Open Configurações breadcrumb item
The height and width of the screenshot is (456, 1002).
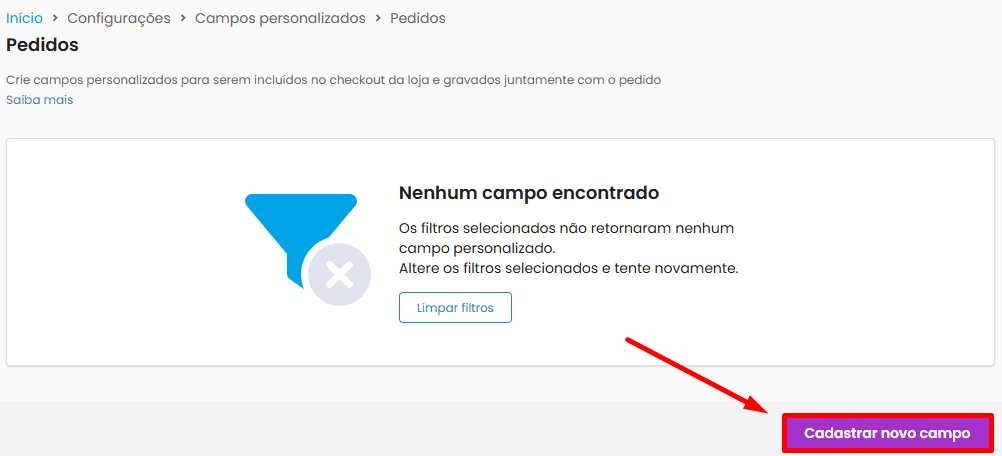point(119,19)
